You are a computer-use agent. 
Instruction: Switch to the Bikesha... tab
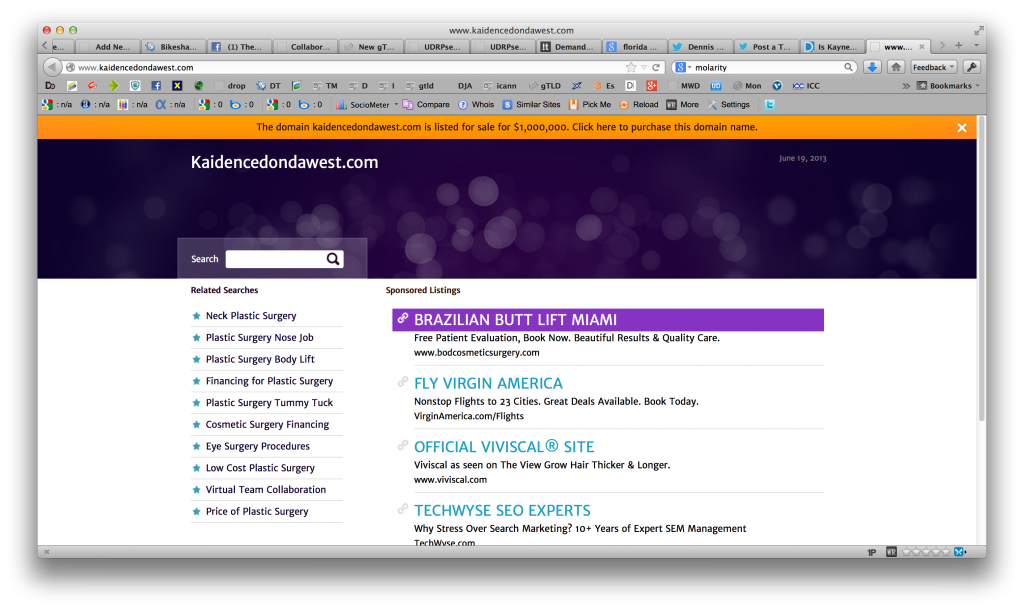(172, 46)
